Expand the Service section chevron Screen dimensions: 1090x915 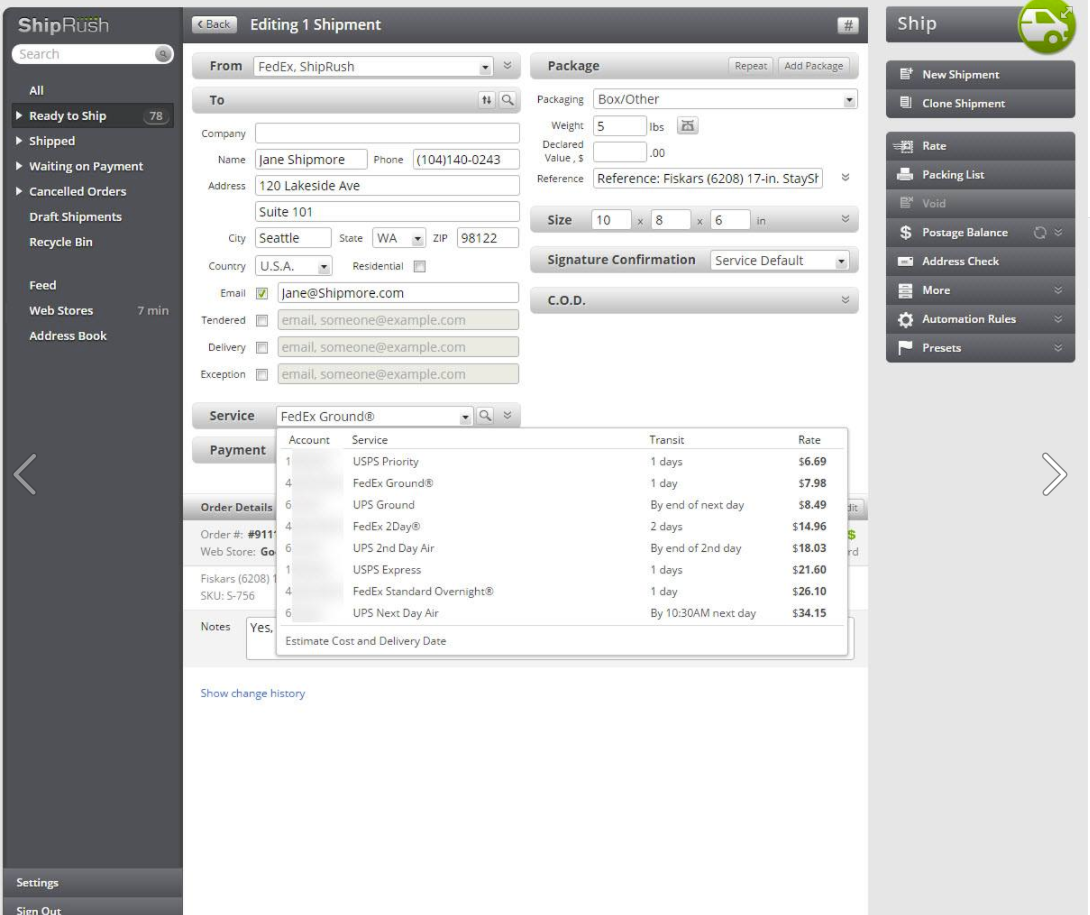507,416
